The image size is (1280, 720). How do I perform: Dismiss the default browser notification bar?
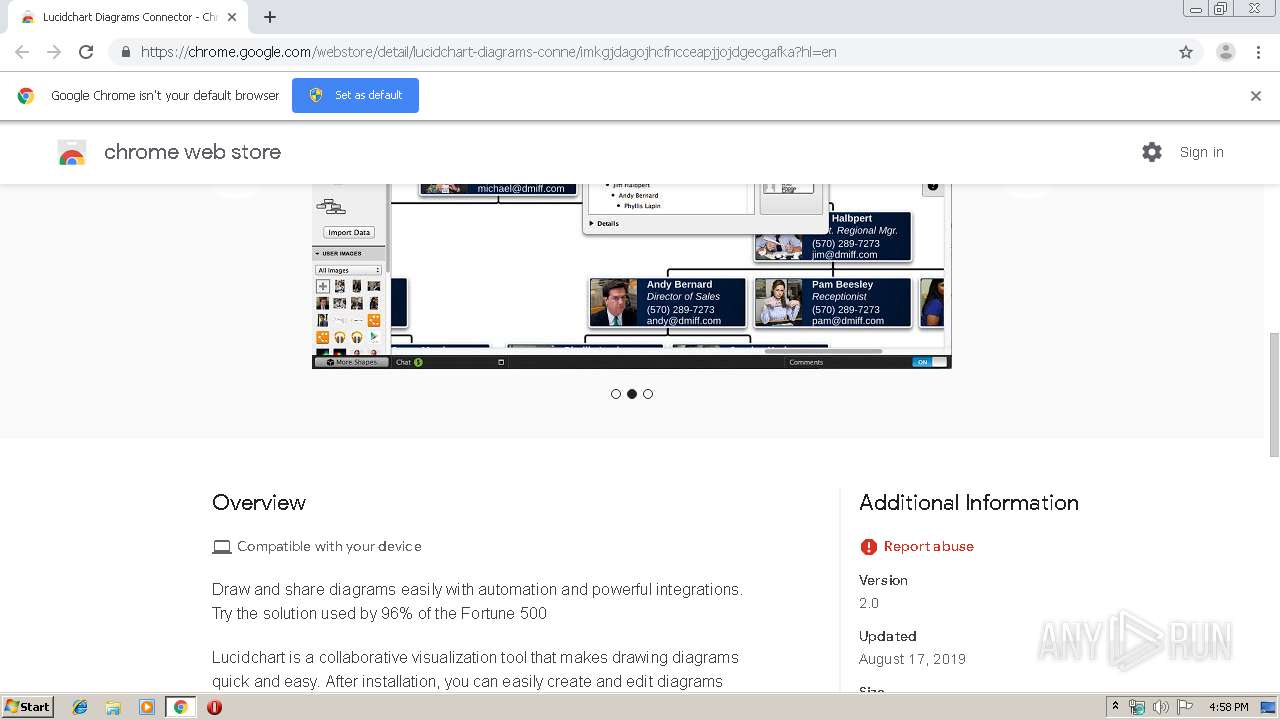tap(1255, 96)
